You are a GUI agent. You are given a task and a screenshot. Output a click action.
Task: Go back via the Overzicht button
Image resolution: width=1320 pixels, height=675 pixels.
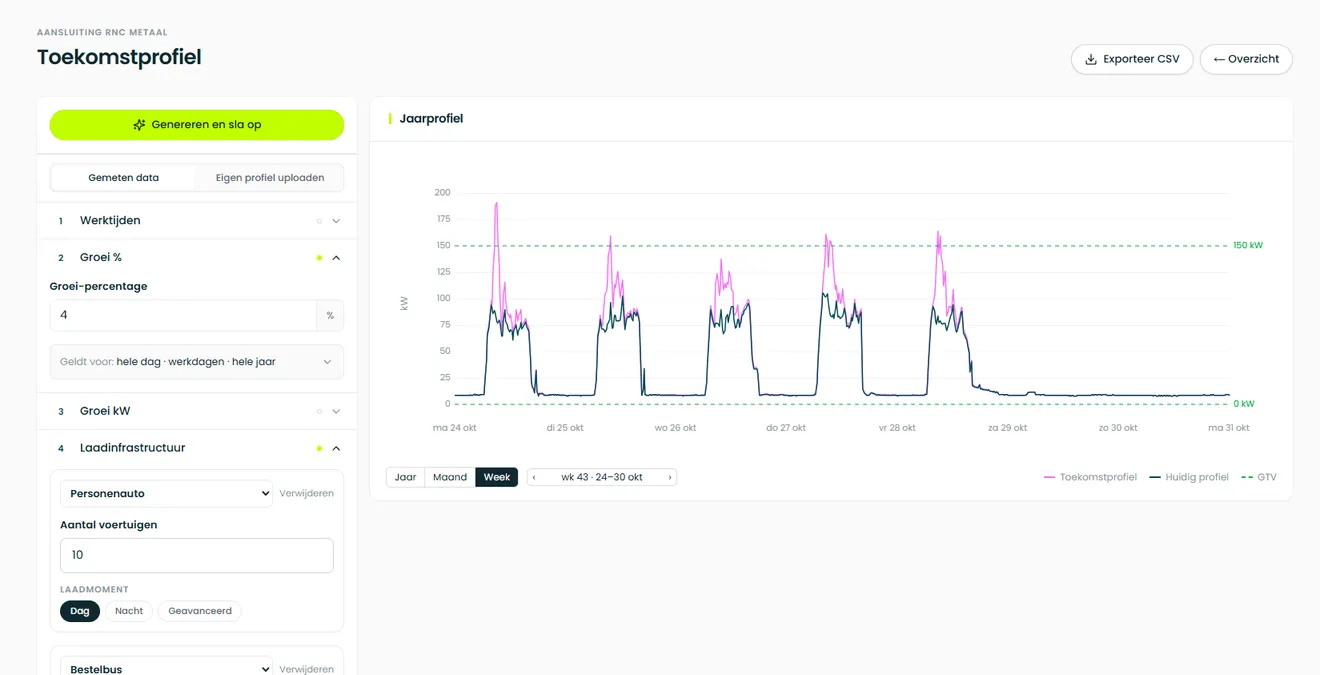1246,59
